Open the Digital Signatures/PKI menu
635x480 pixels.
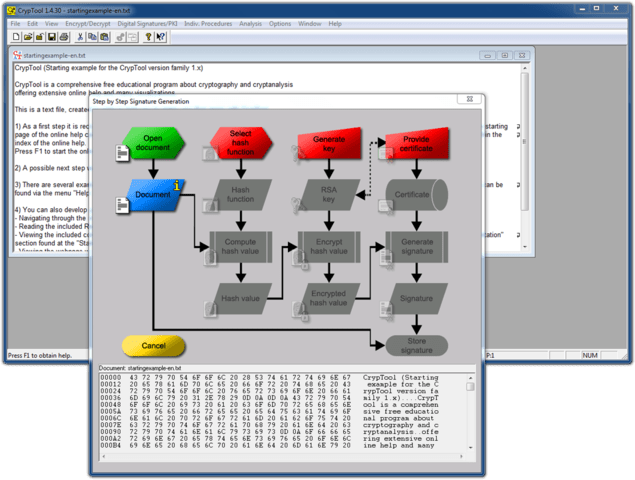click(x=147, y=24)
